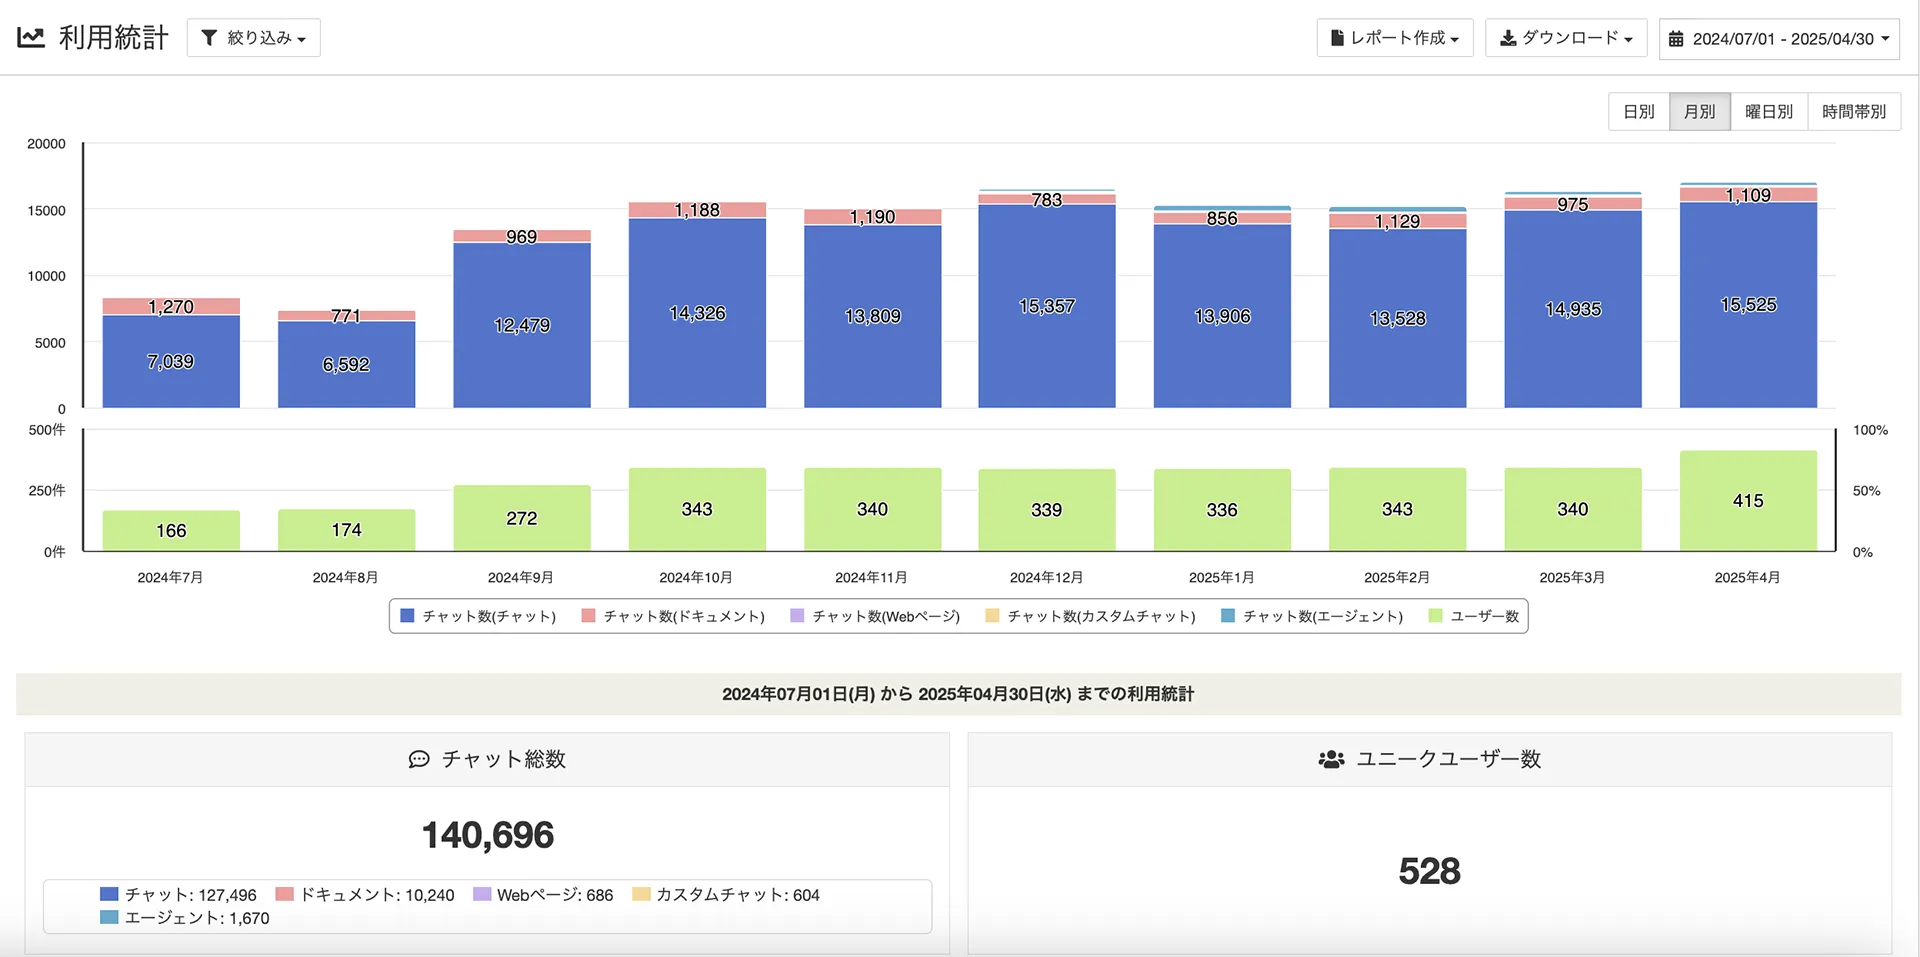Toggle チャット数(カスタムチャット) legend series
Screen dimensions: 1920x957
tap(1091, 616)
